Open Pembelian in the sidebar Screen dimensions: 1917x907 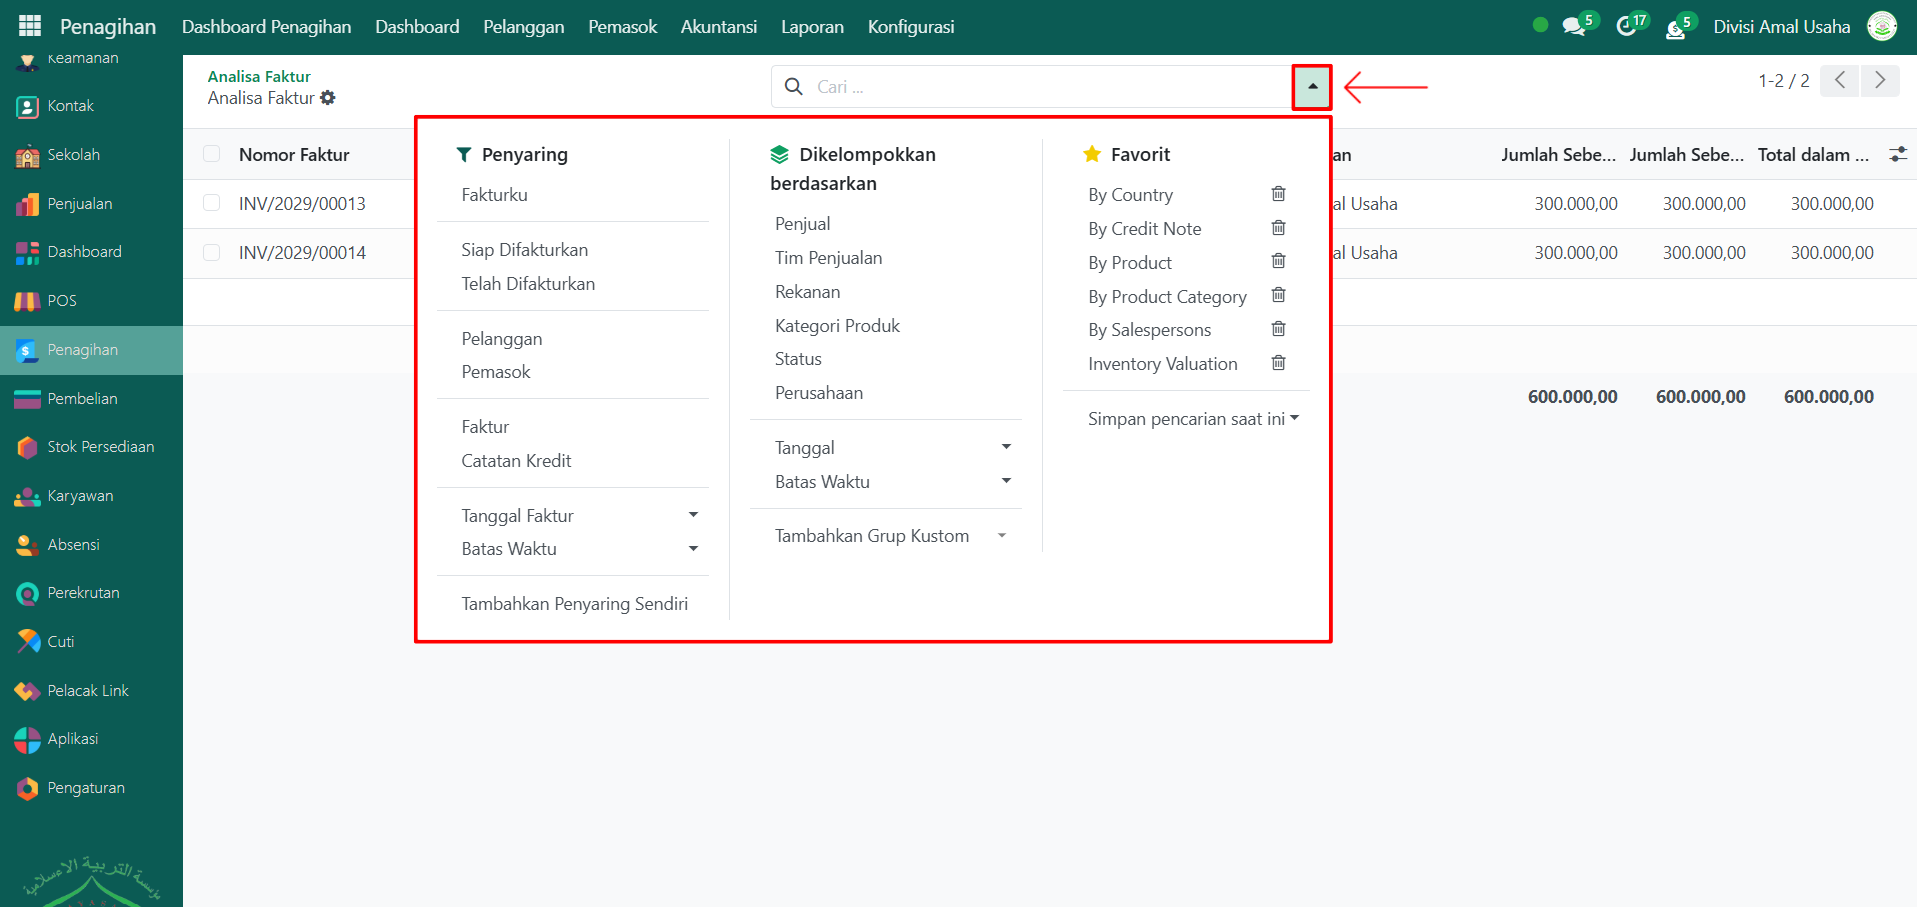point(82,398)
